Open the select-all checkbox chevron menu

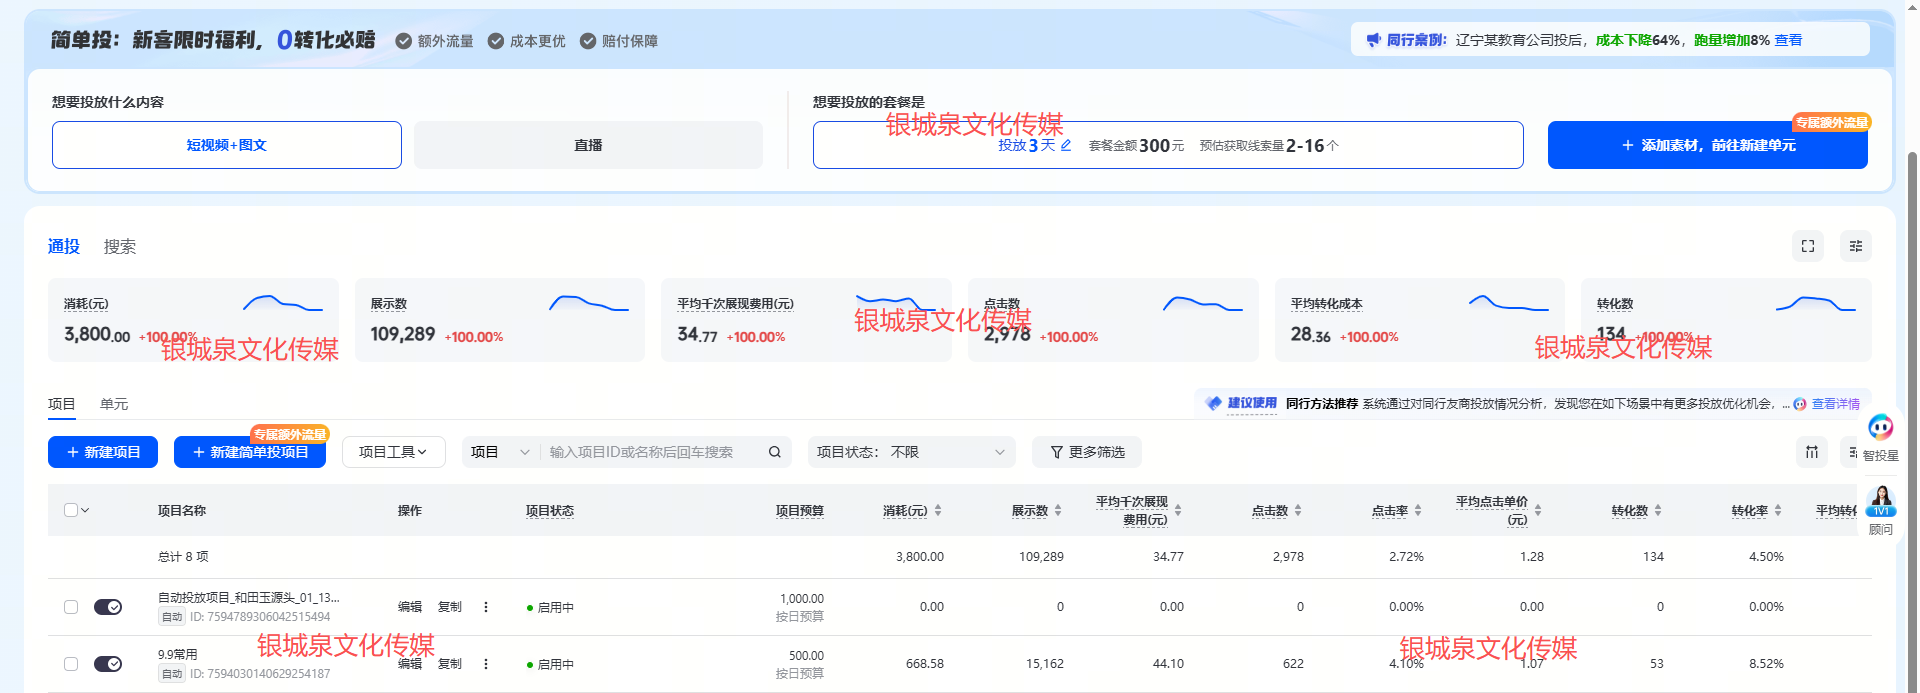click(86, 510)
